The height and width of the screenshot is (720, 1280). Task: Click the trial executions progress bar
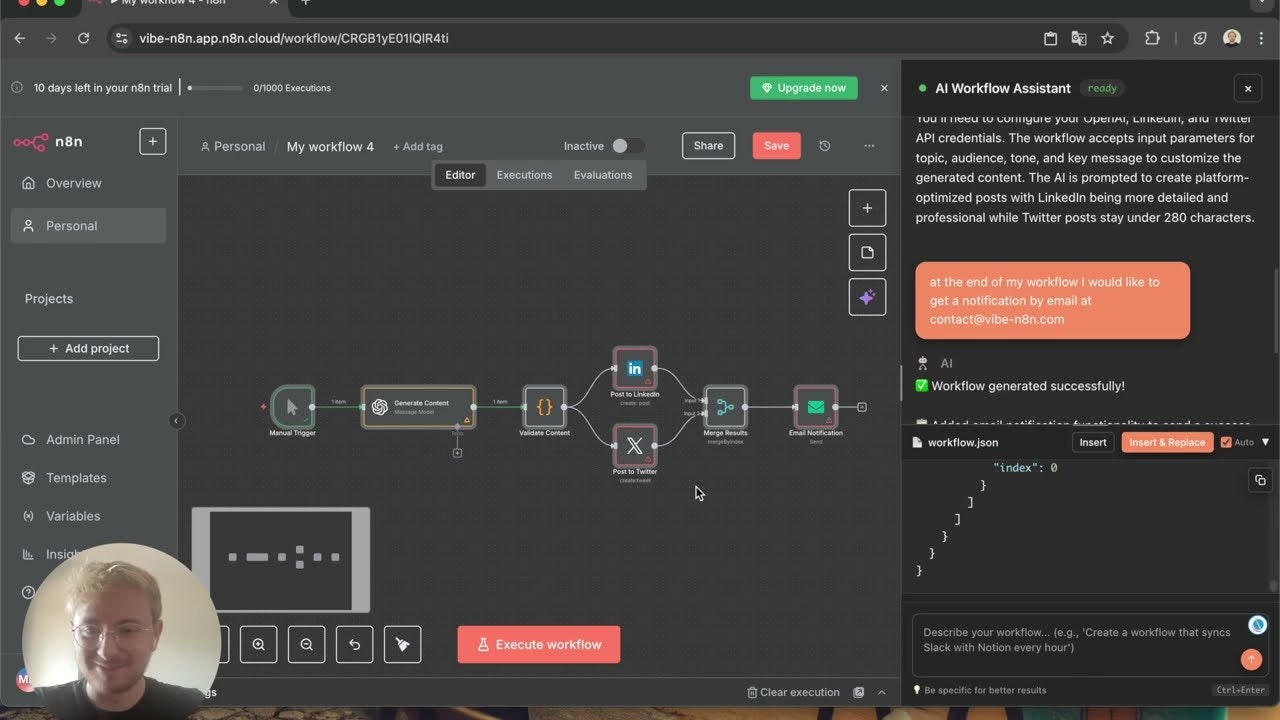coord(213,87)
